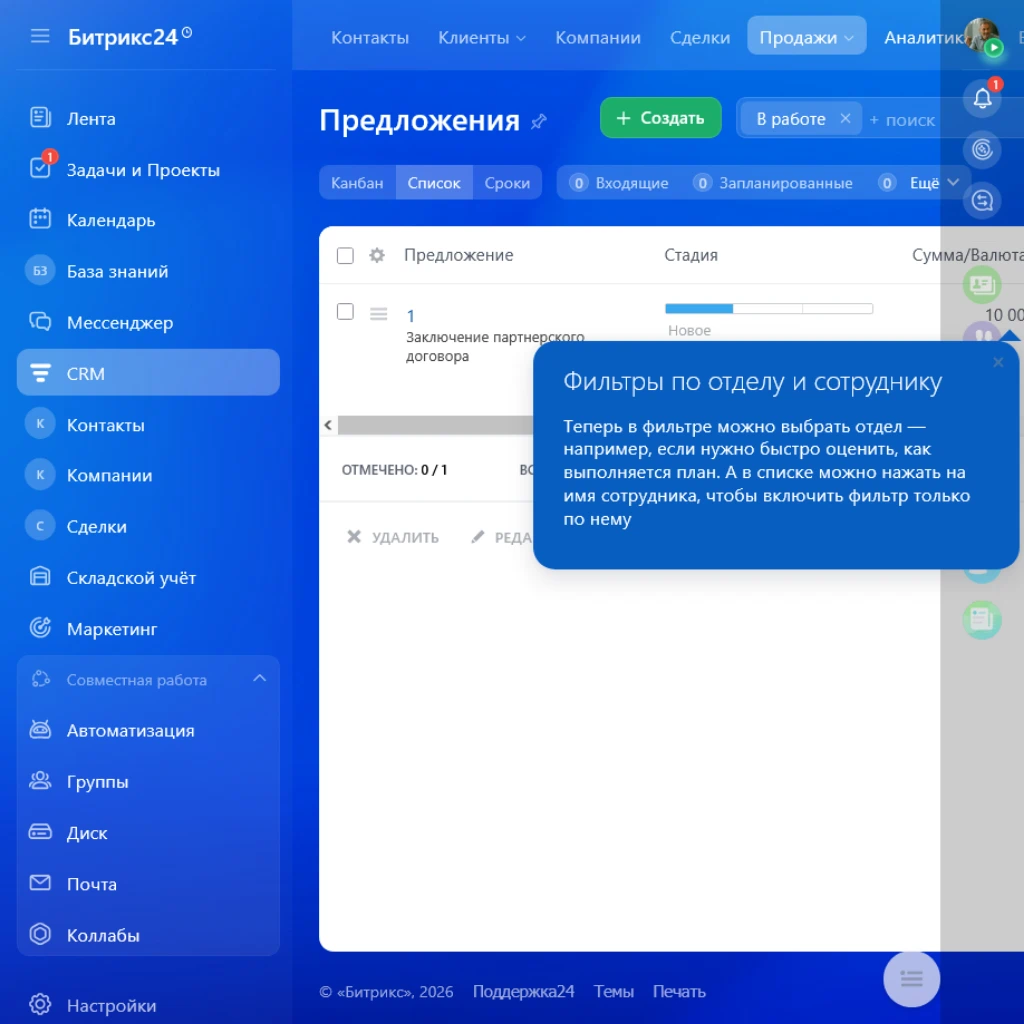This screenshot has width=1024, height=1024.
Task: Switch to the Сроки tab
Action: pos(507,183)
